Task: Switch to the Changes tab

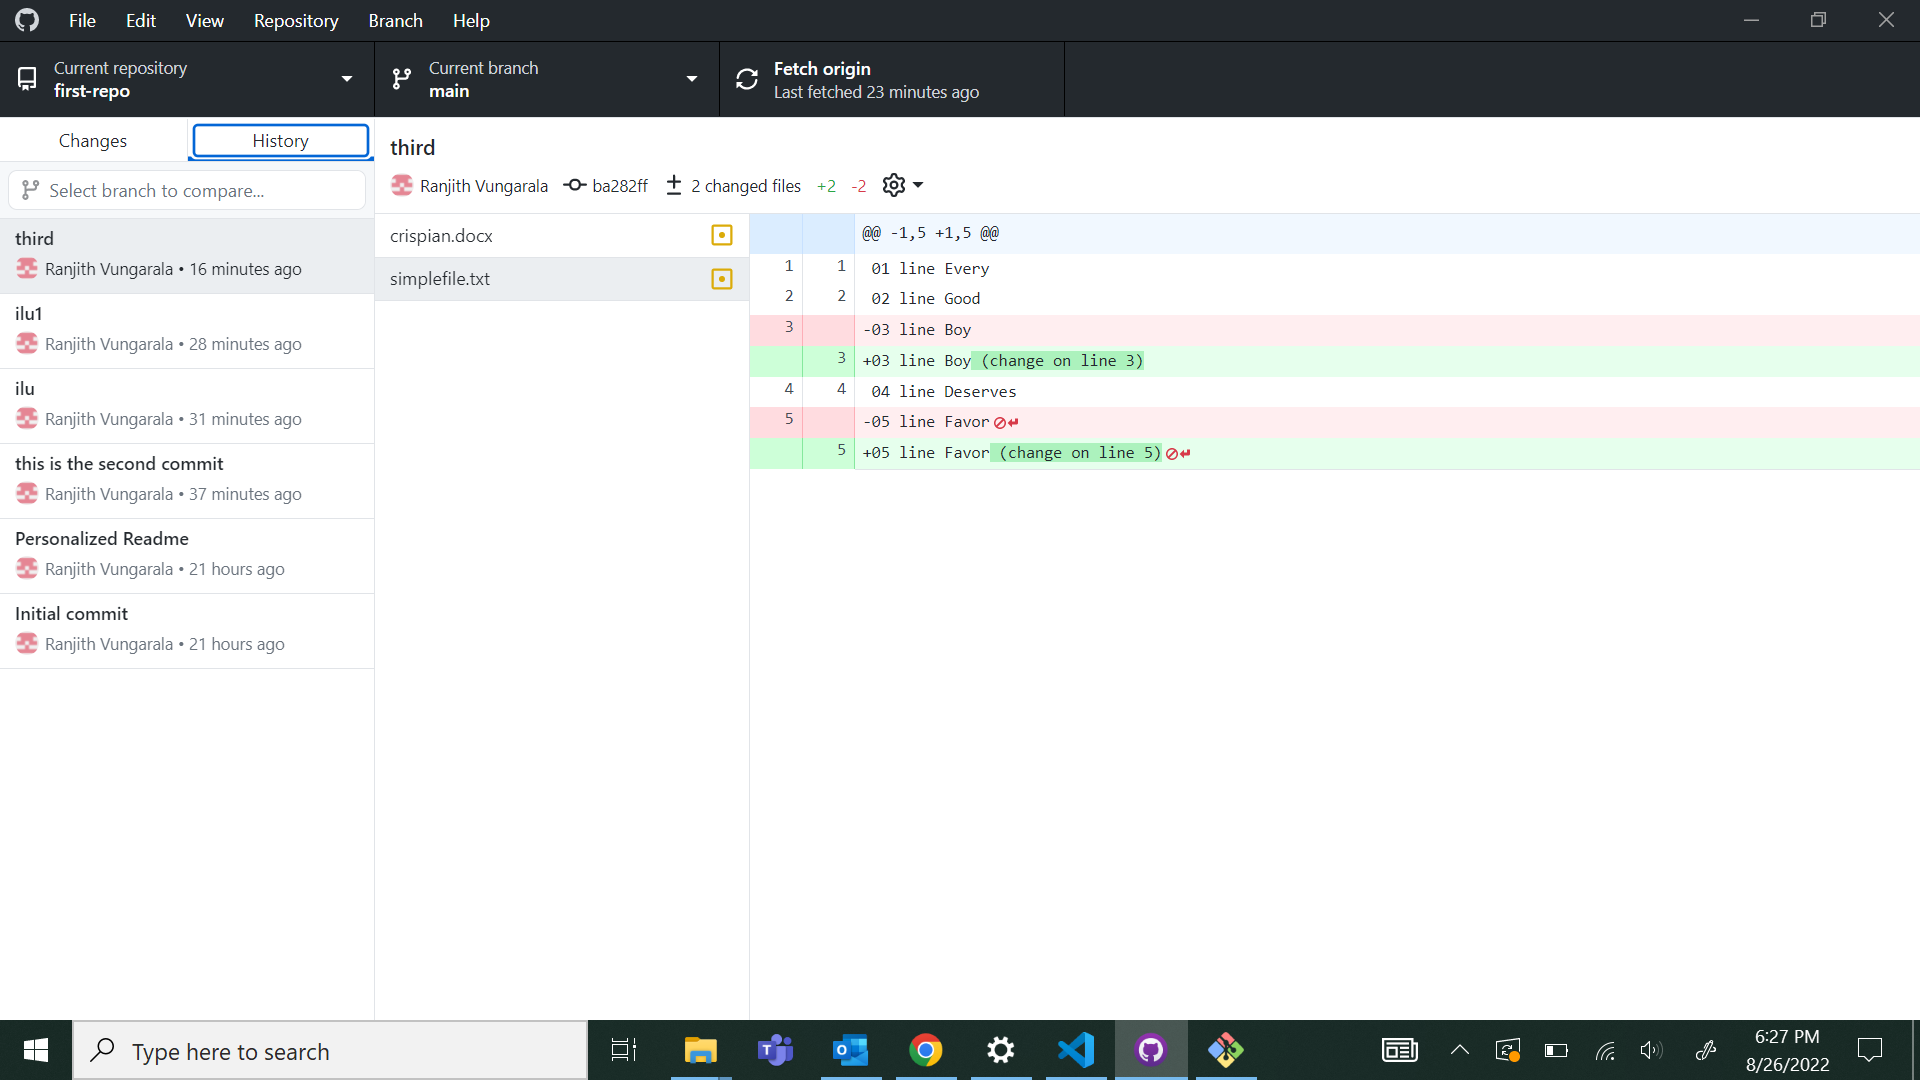Action: [93, 141]
